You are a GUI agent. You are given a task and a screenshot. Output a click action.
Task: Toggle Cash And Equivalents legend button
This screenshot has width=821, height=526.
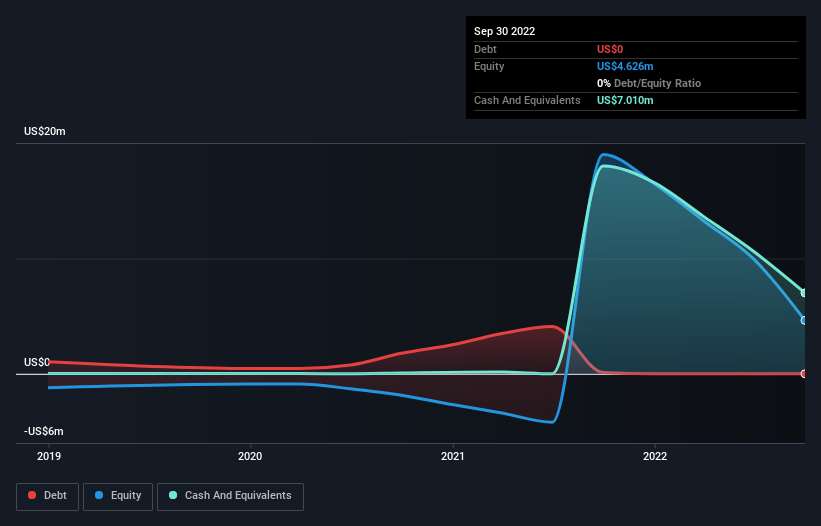(230, 496)
